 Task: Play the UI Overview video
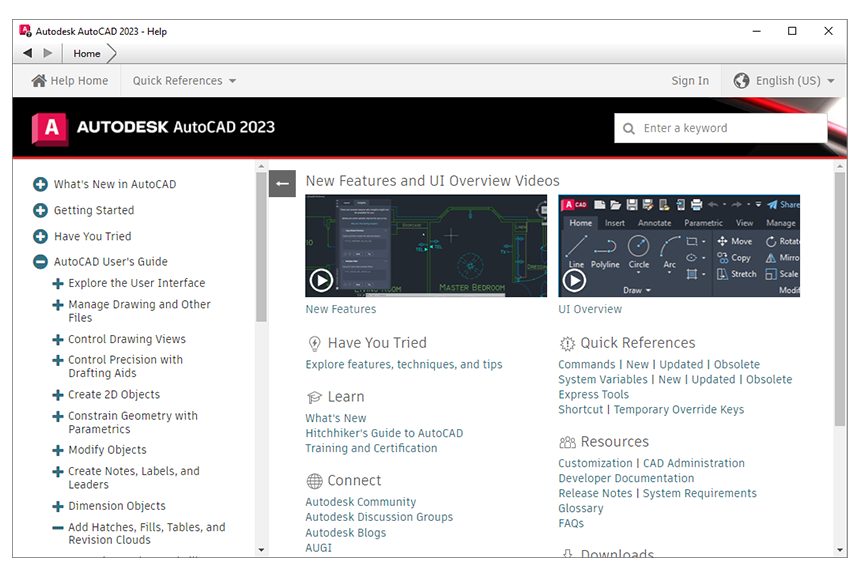pyautogui.click(x=574, y=280)
